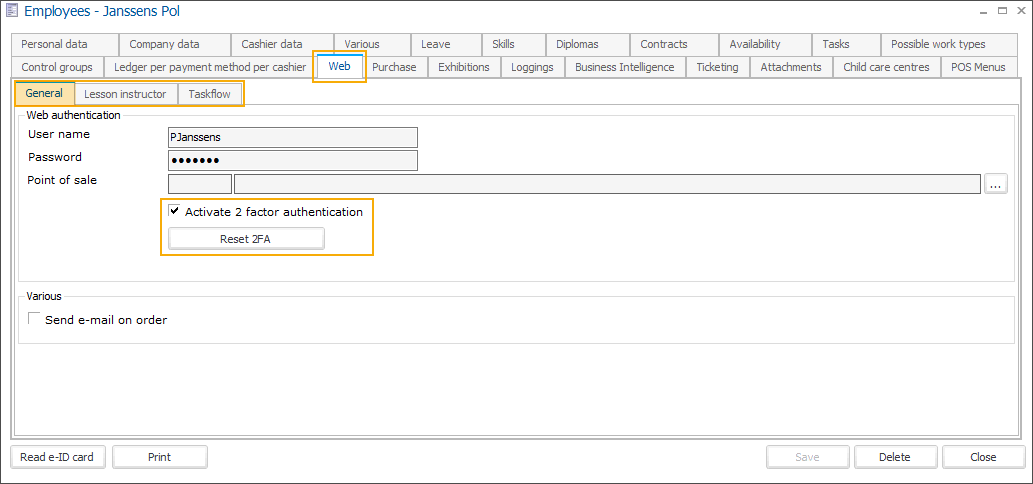Viewport: 1033px width, 484px height.
Task: Open the Taskflow sub-tab
Action: coord(209,94)
